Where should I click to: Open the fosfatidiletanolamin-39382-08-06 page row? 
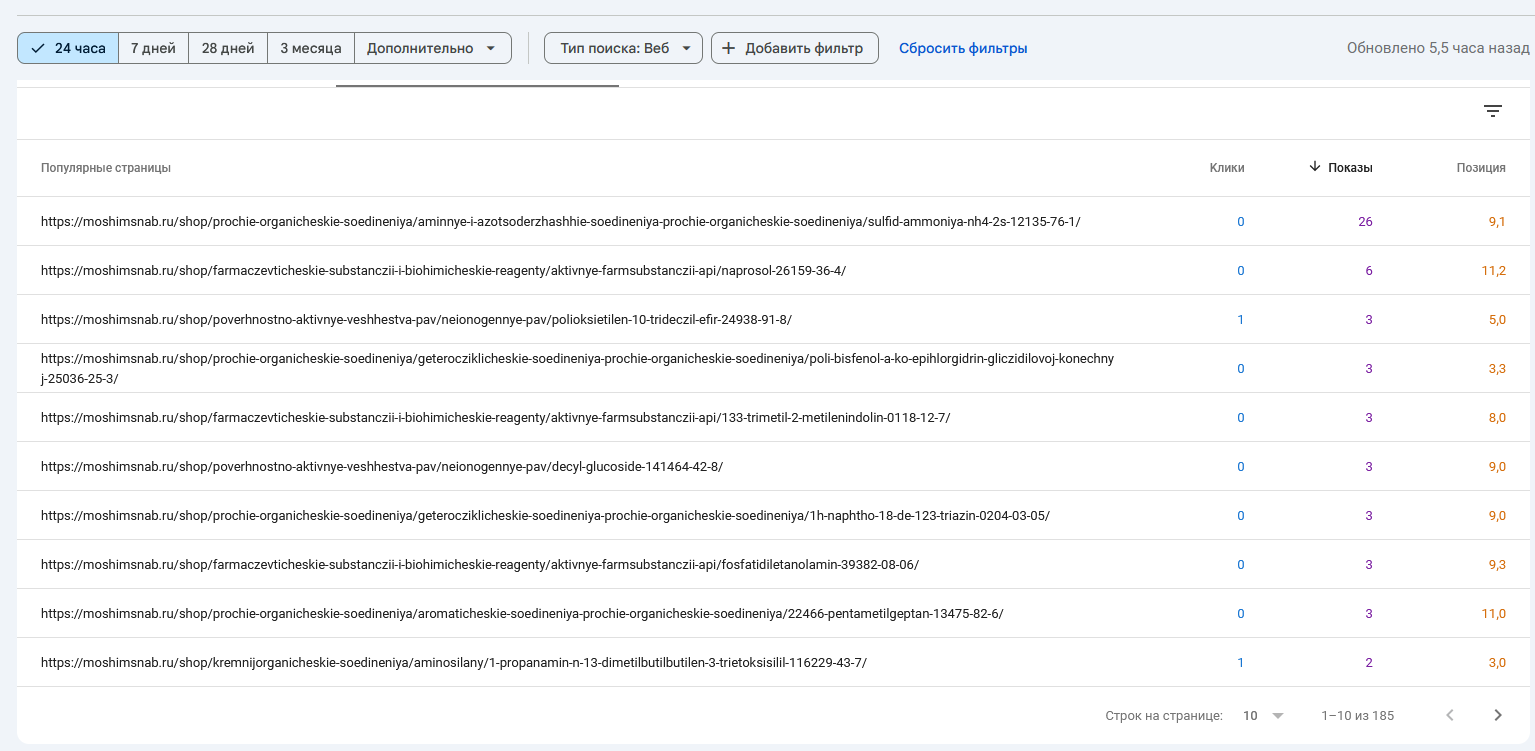pyautogui.click(x=479, y=564)
